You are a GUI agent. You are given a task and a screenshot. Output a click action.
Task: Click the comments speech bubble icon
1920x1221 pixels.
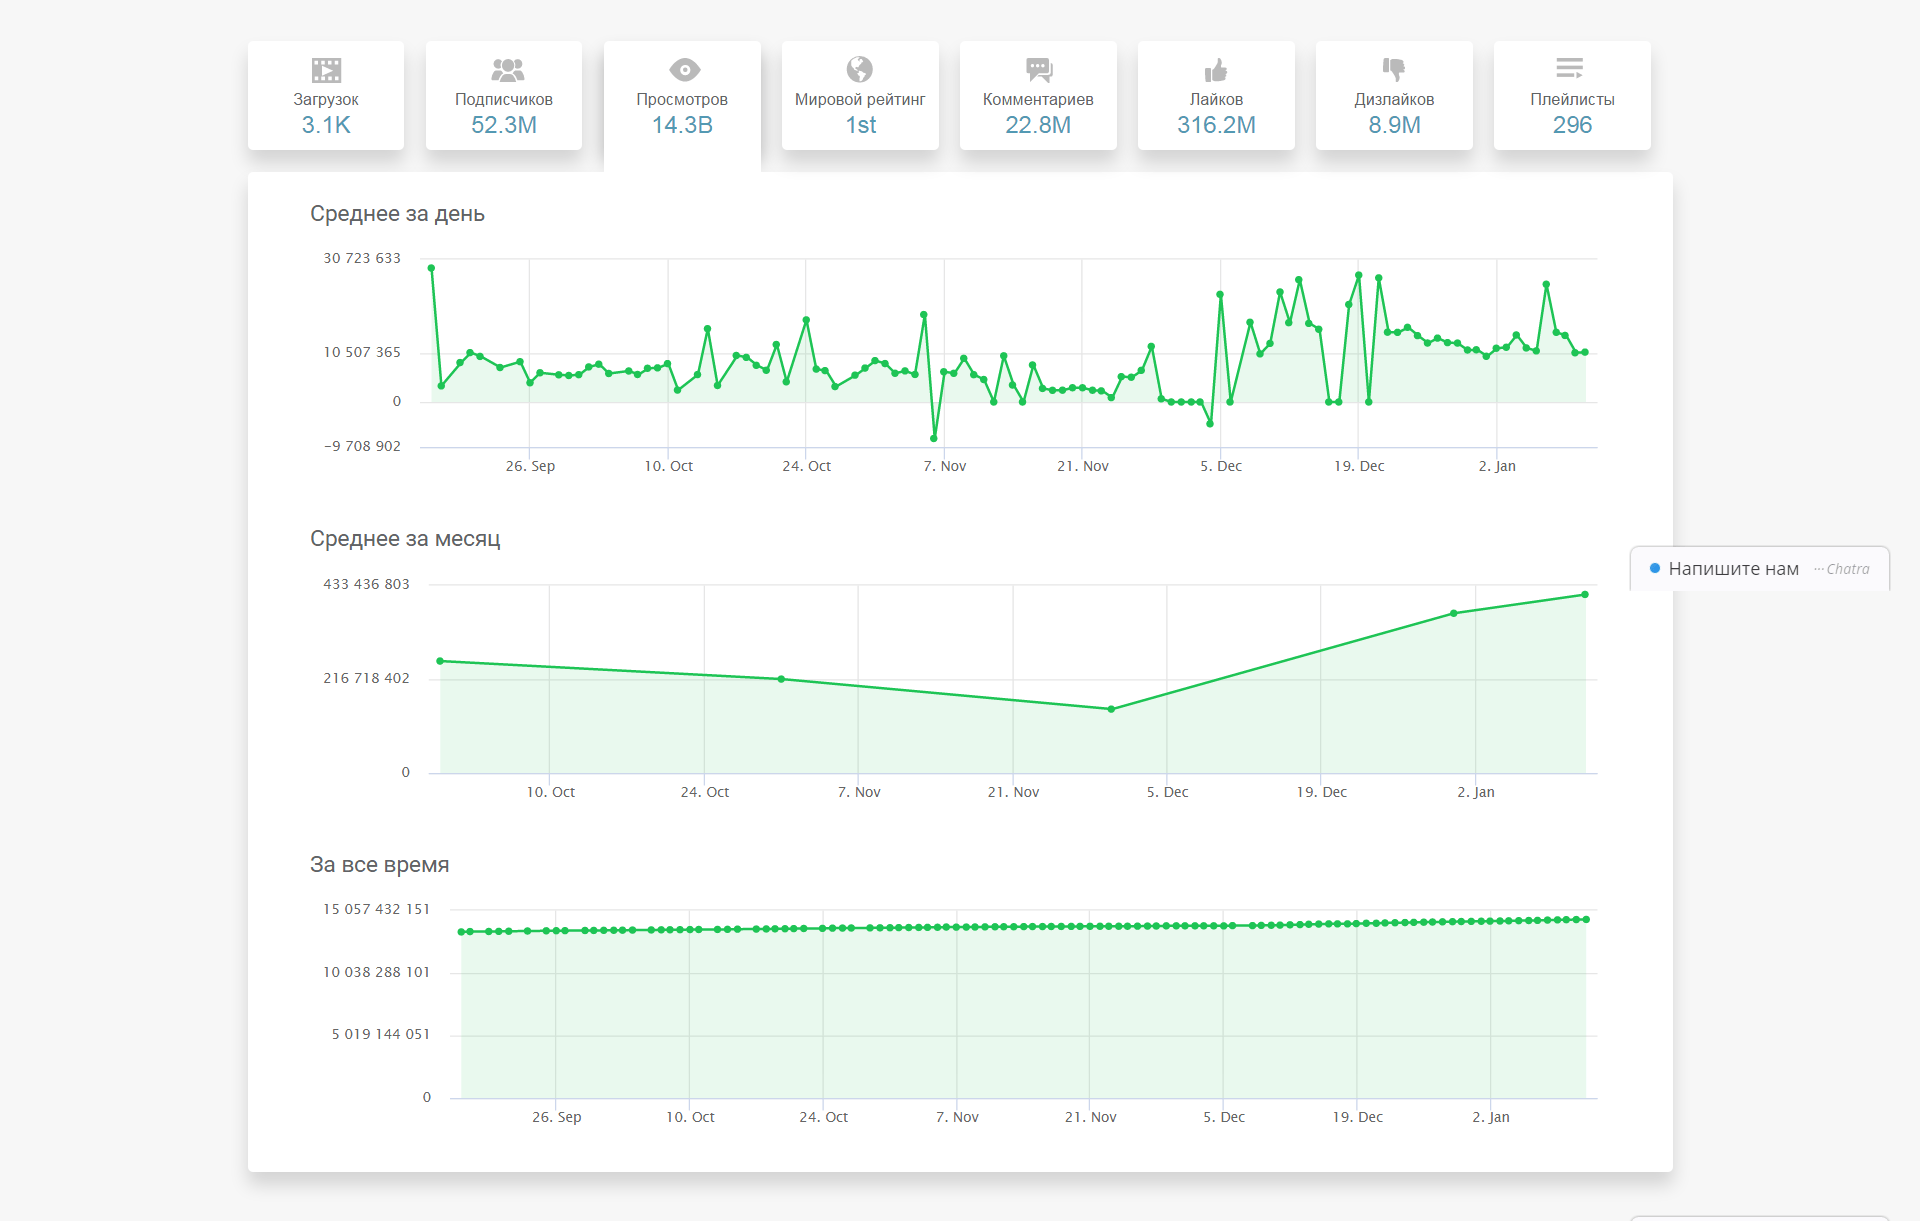click(1039, 69)
